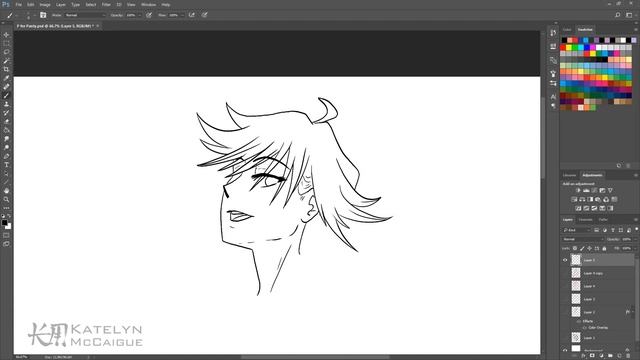
Task: Switch to the Paths tab
Action: point(603,220)
